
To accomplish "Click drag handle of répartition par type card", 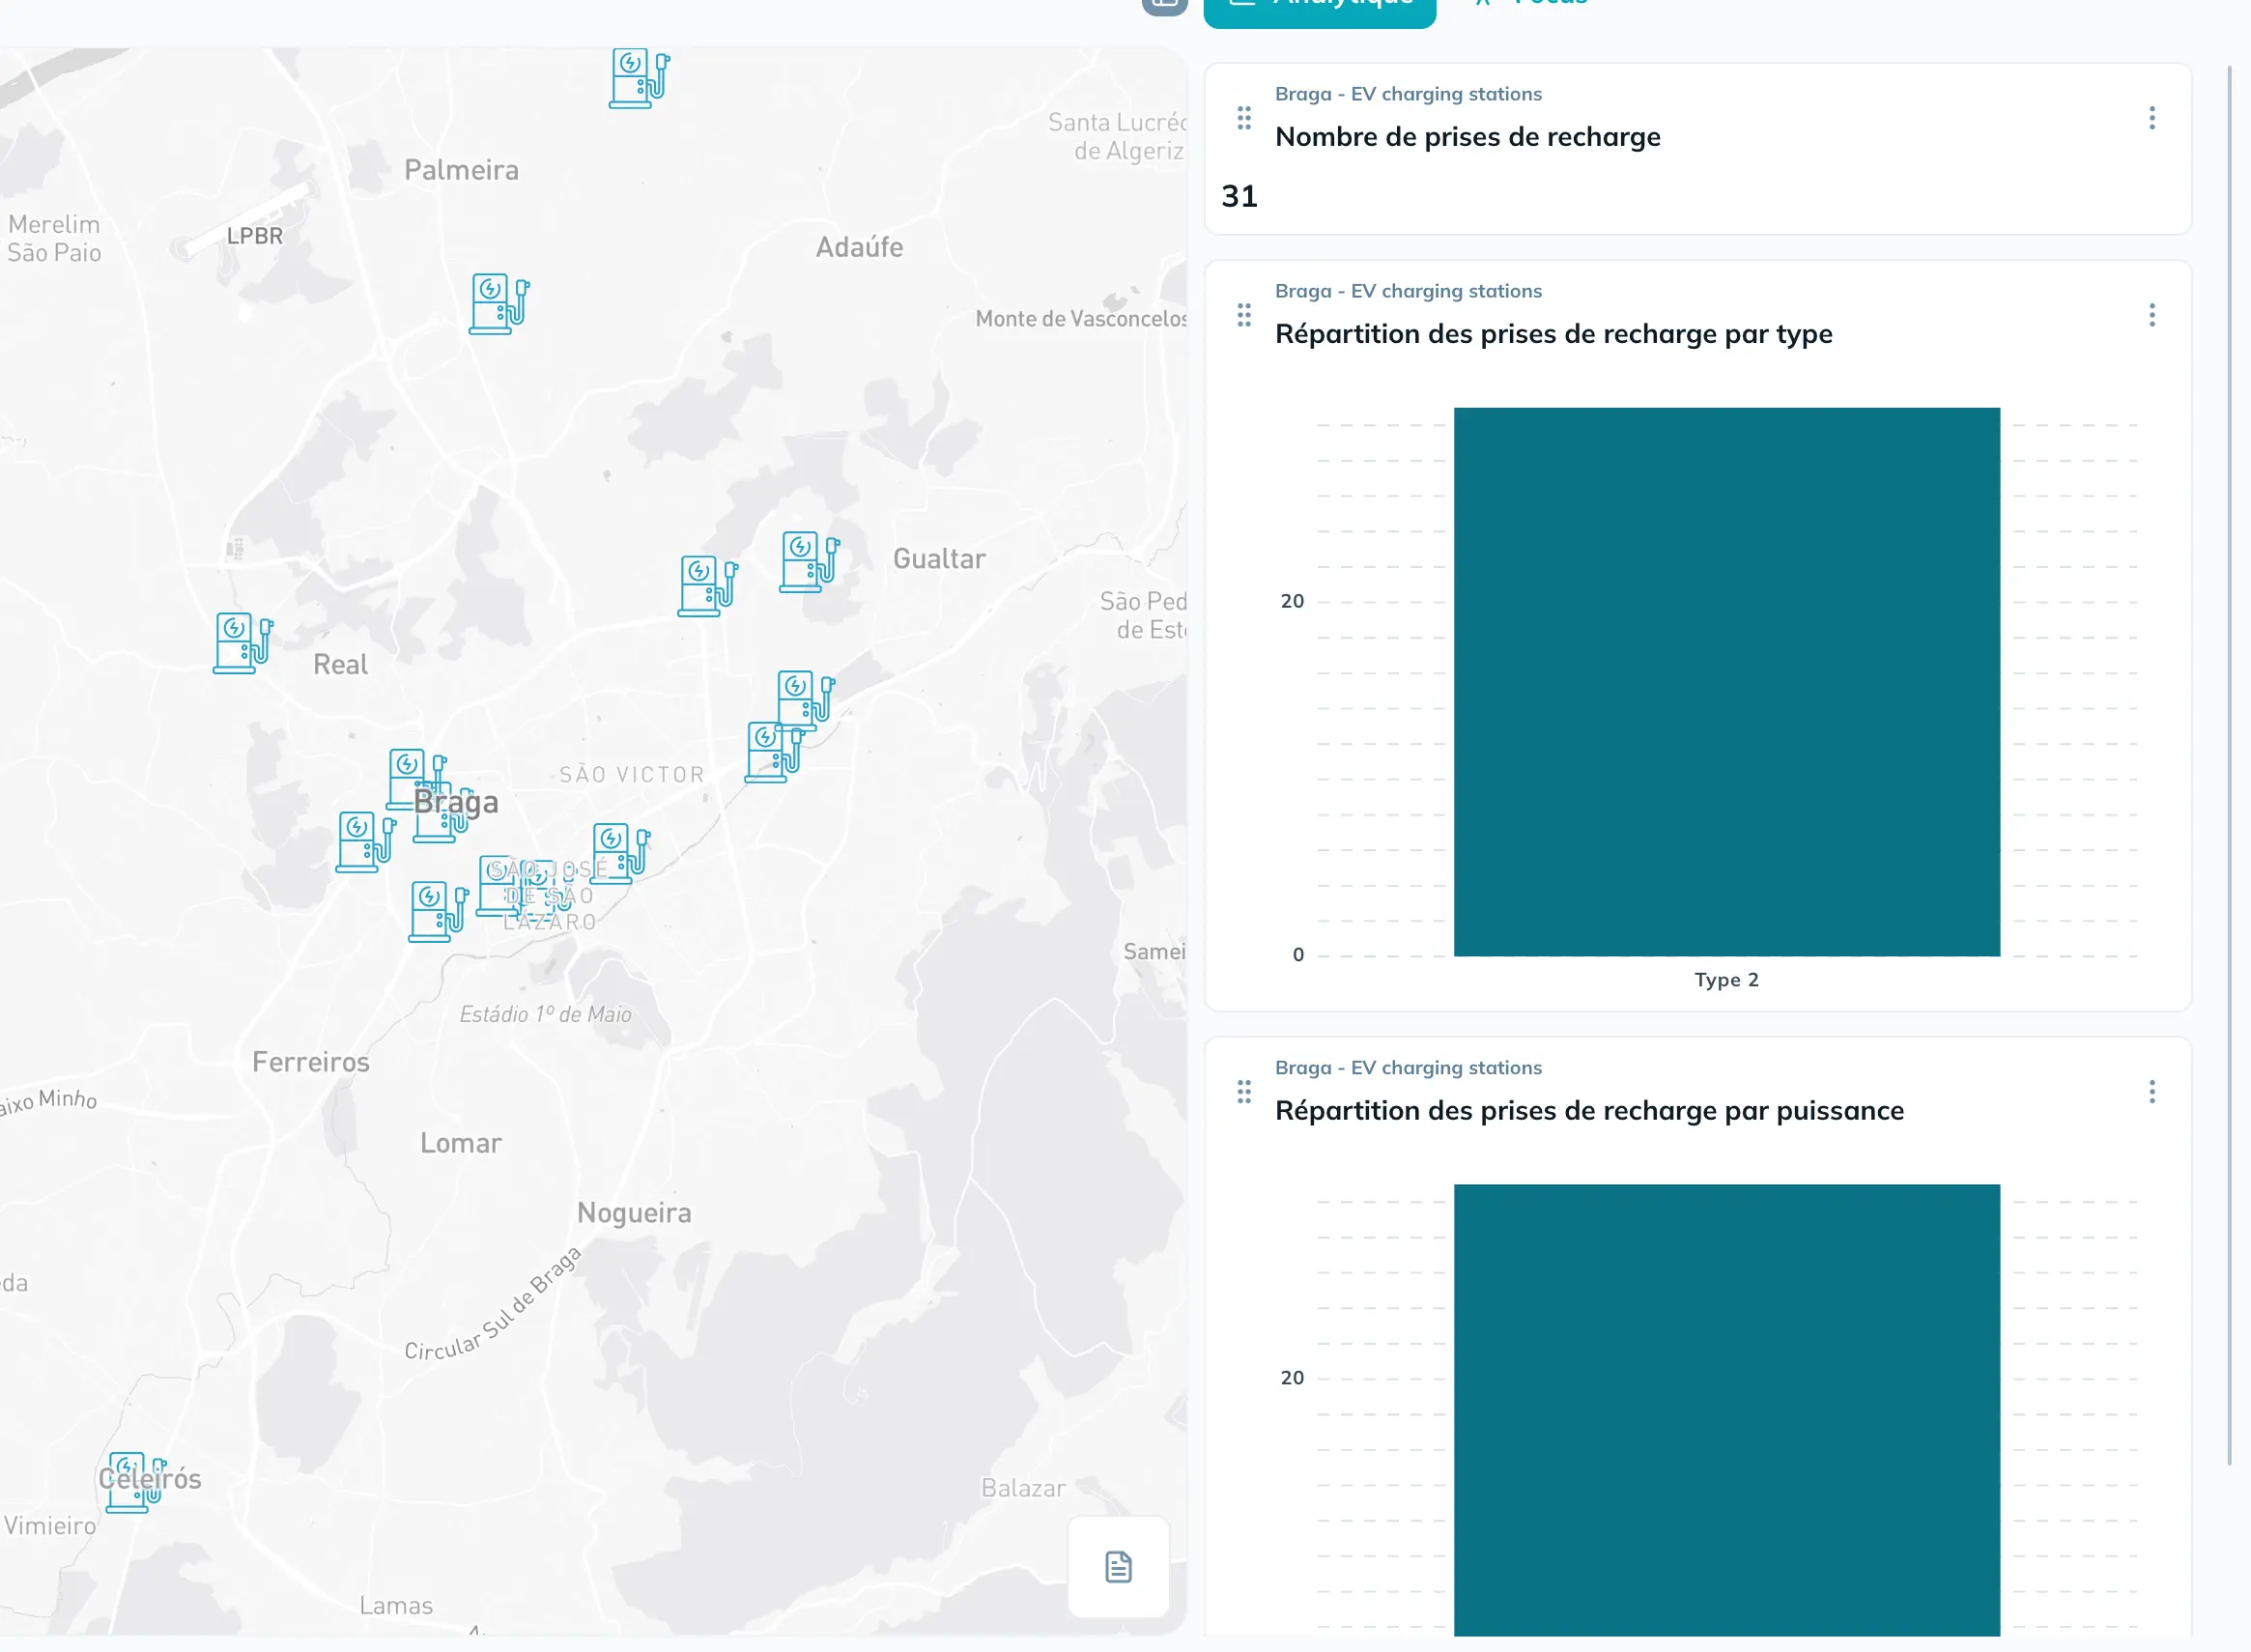I will [1243, 315].
